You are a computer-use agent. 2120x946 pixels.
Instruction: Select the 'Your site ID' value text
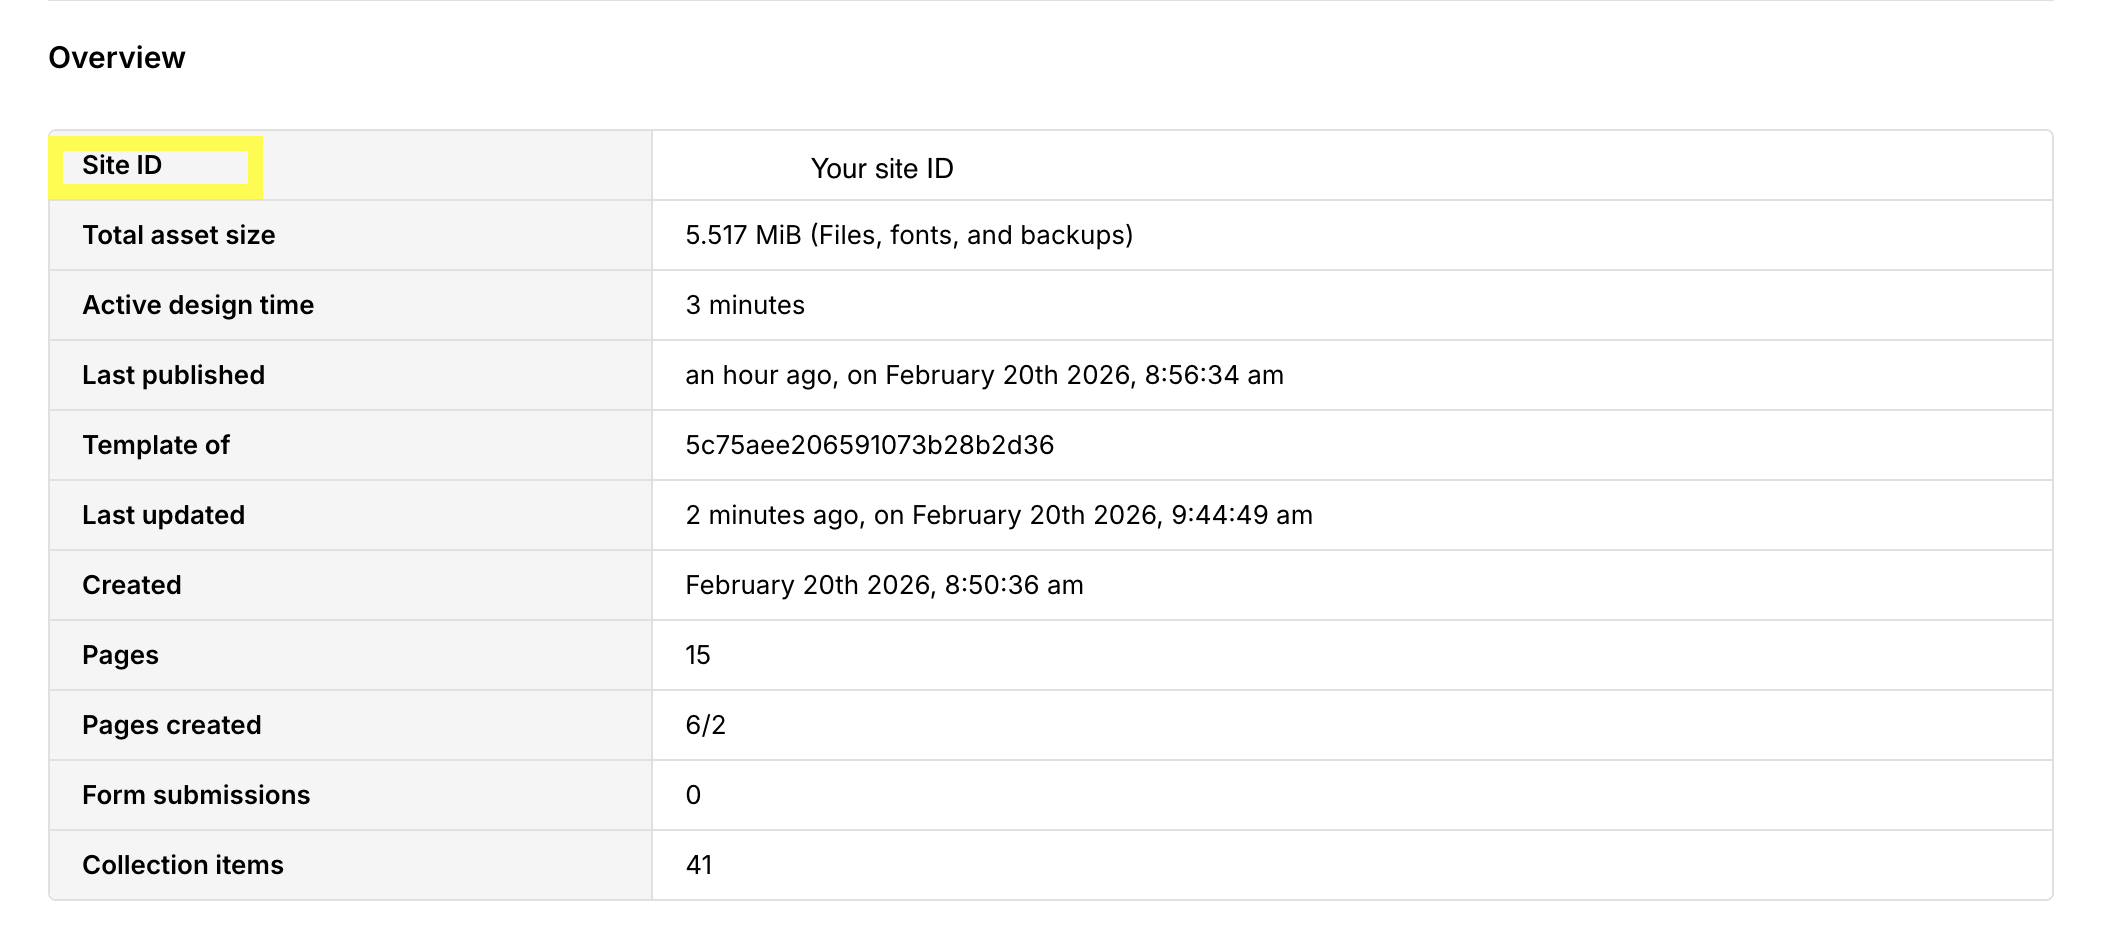(x=881, y=169)
